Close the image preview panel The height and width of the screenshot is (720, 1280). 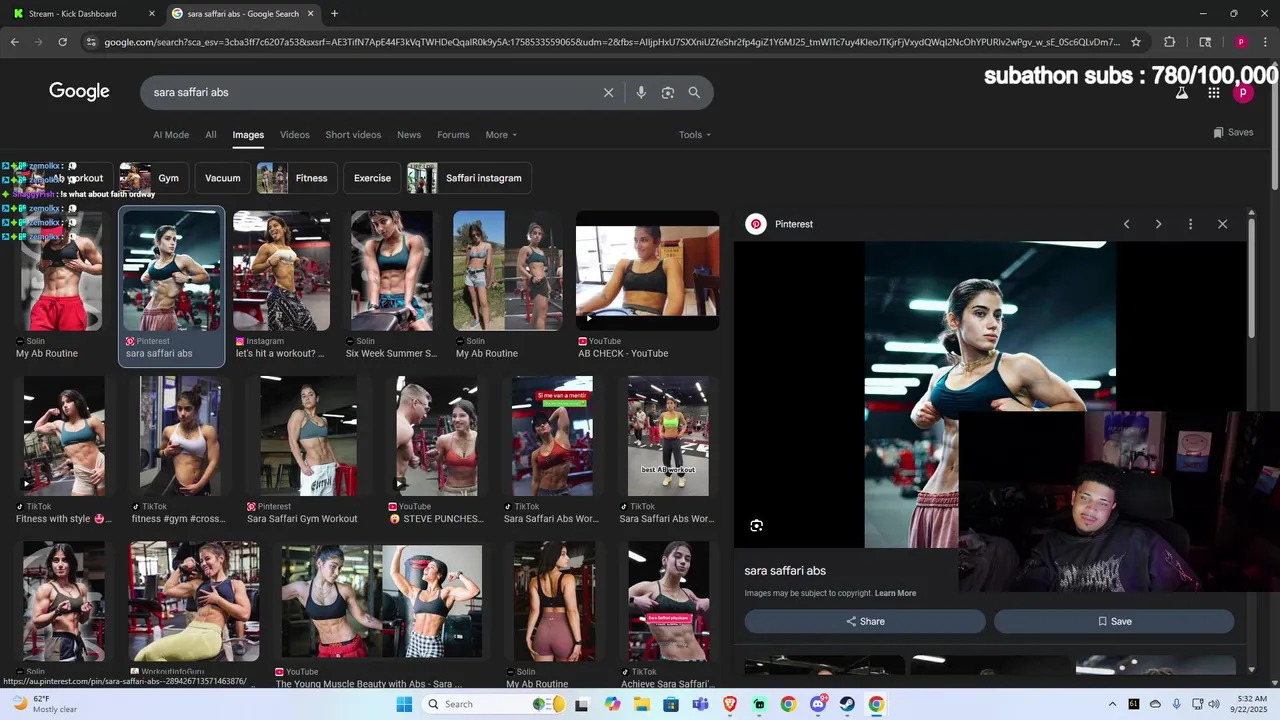coord(1222,224)
